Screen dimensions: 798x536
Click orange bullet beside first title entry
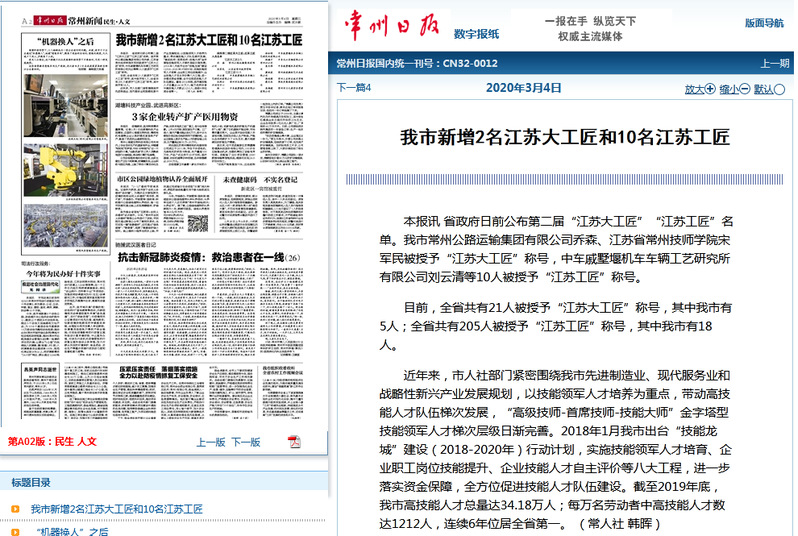(x=15, y=509)
